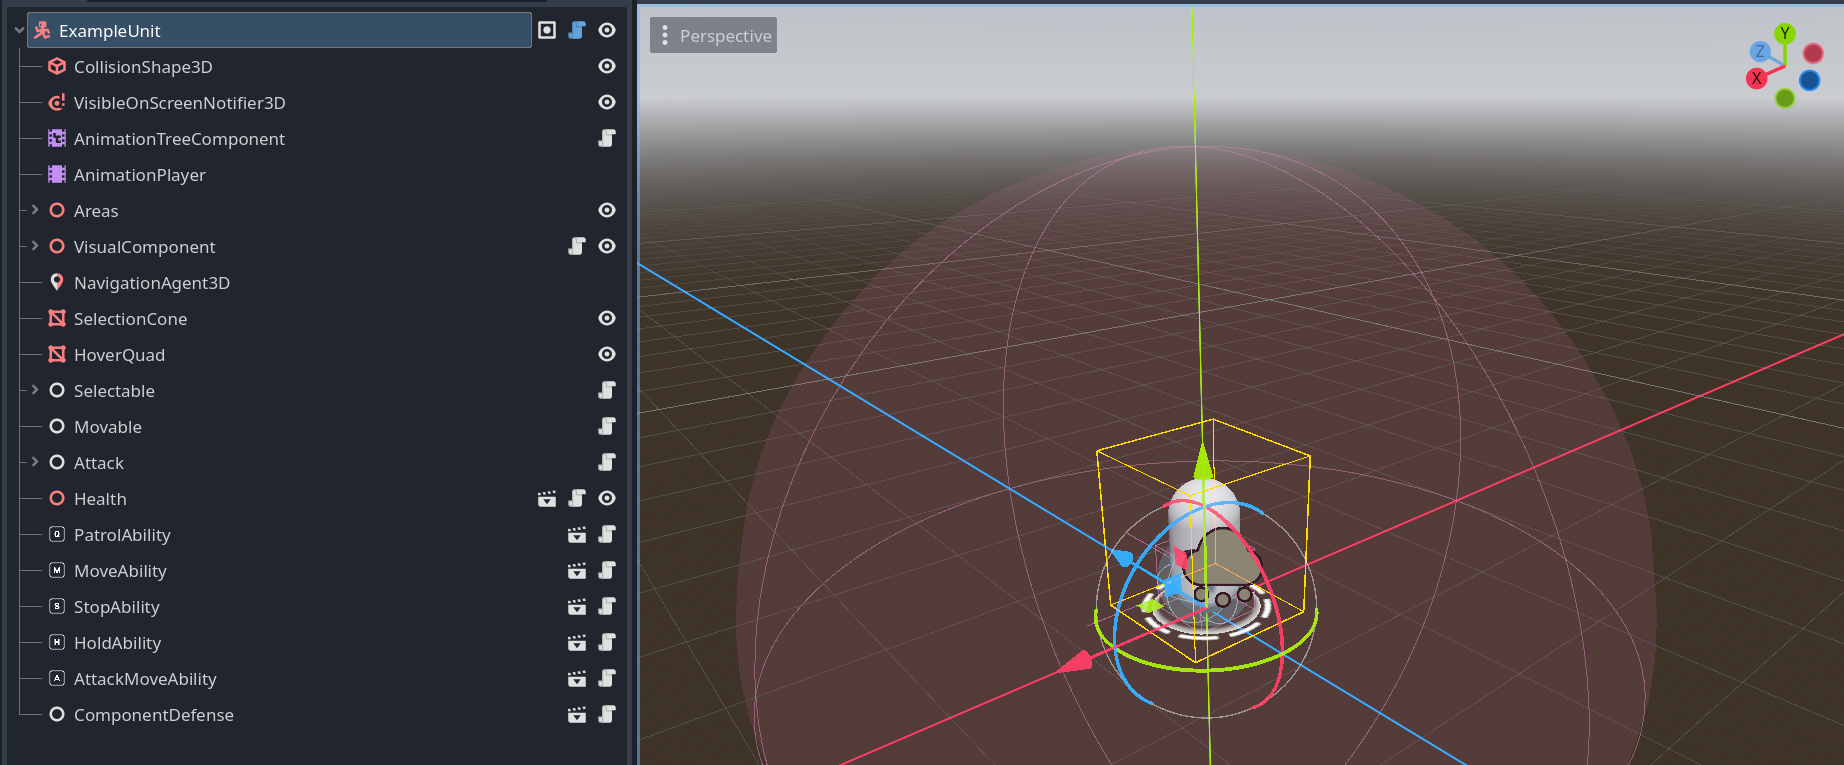
Task: Open ComponentDefense script icon
Action: coord(607,714)
